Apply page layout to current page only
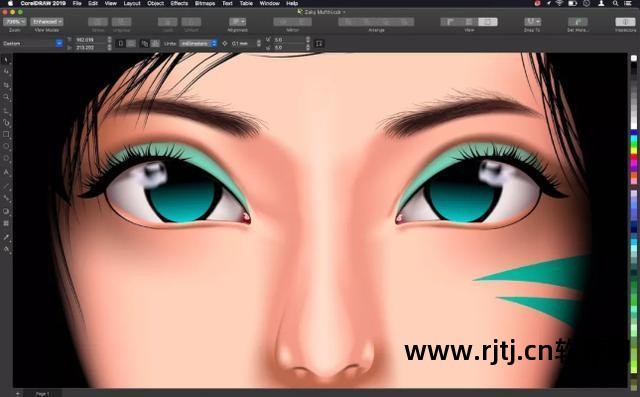Image resolution: width=640 pixels, height=397 pixels. (155, 43)
